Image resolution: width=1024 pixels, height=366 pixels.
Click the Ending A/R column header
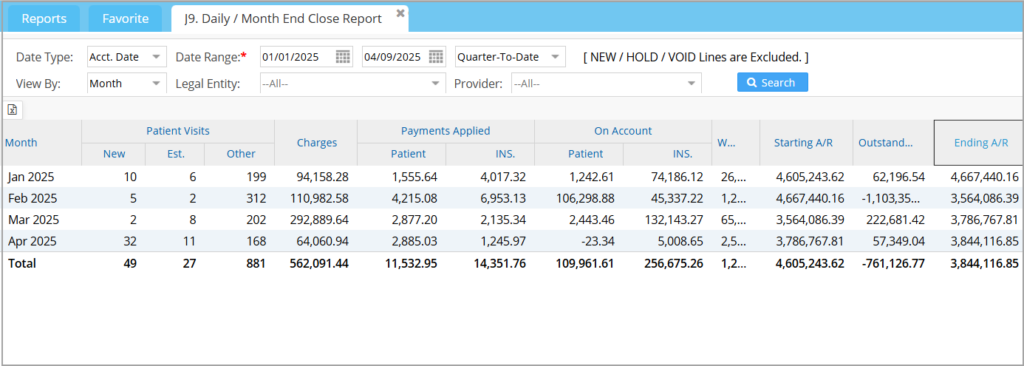981,142
